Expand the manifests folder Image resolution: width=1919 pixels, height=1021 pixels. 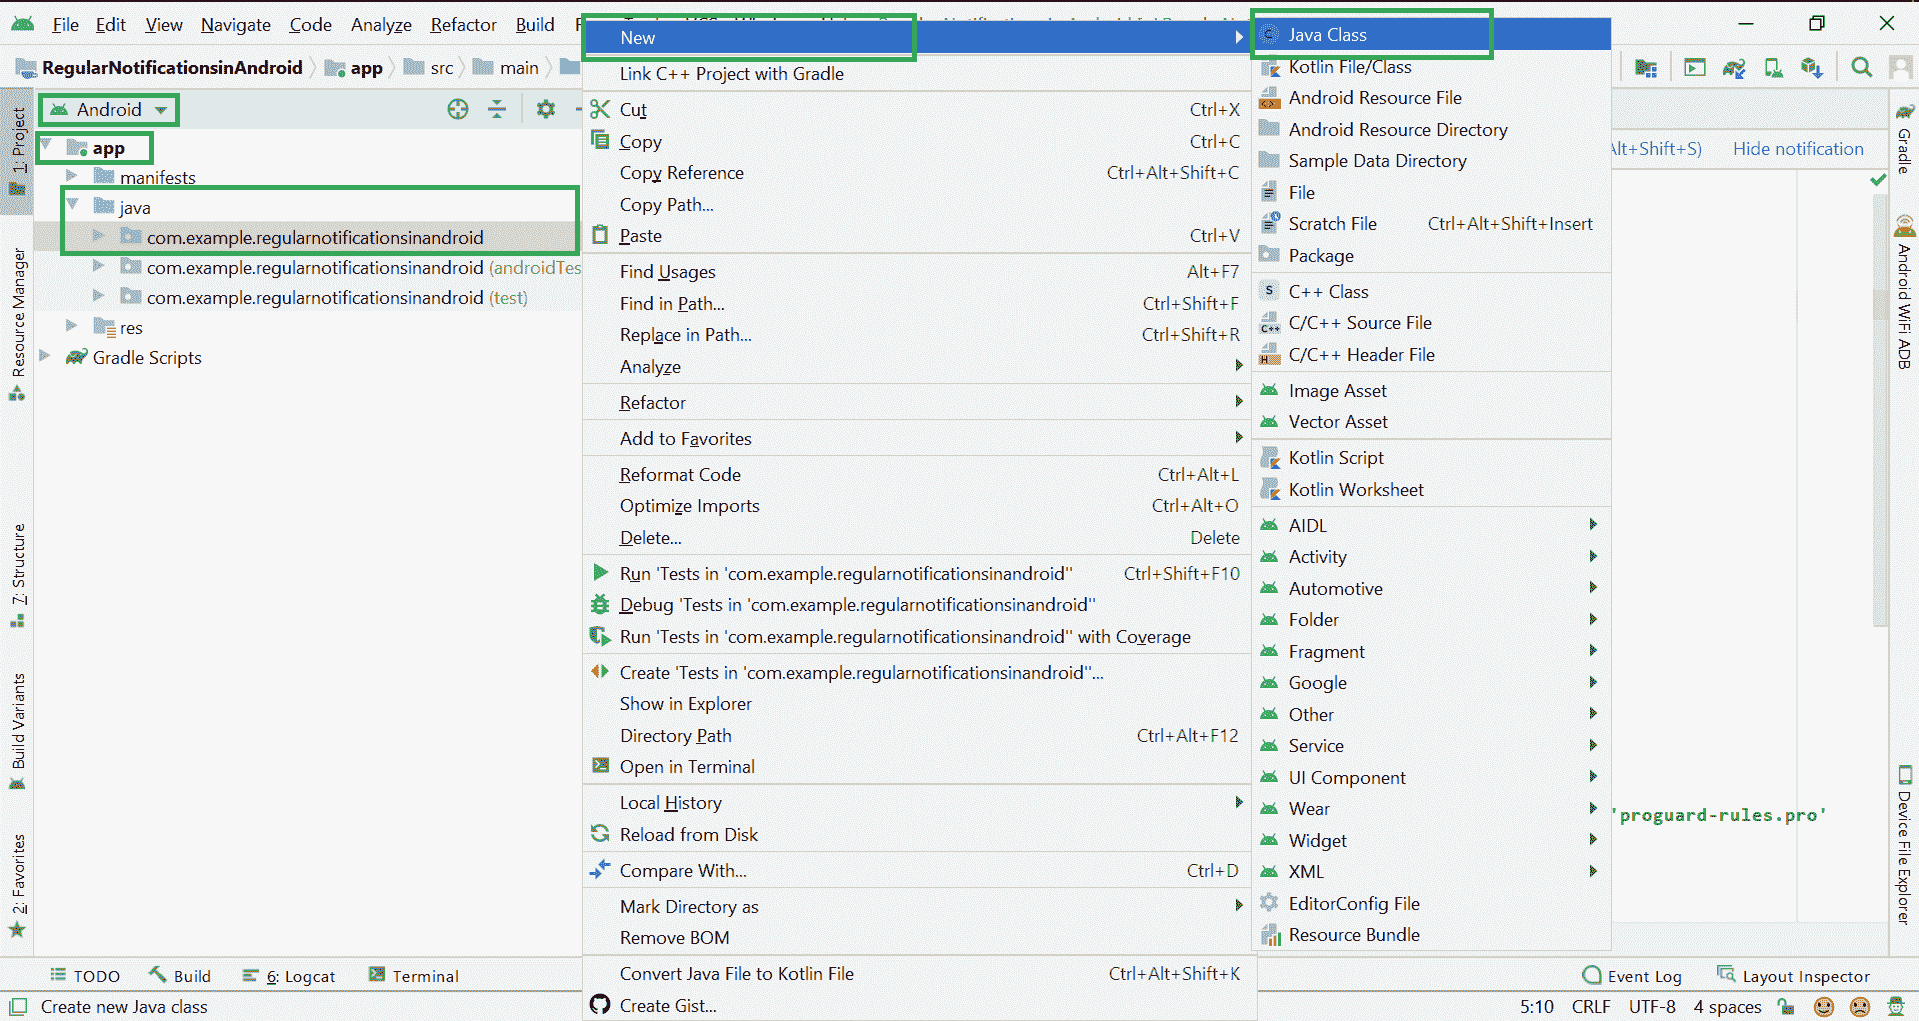72,177
